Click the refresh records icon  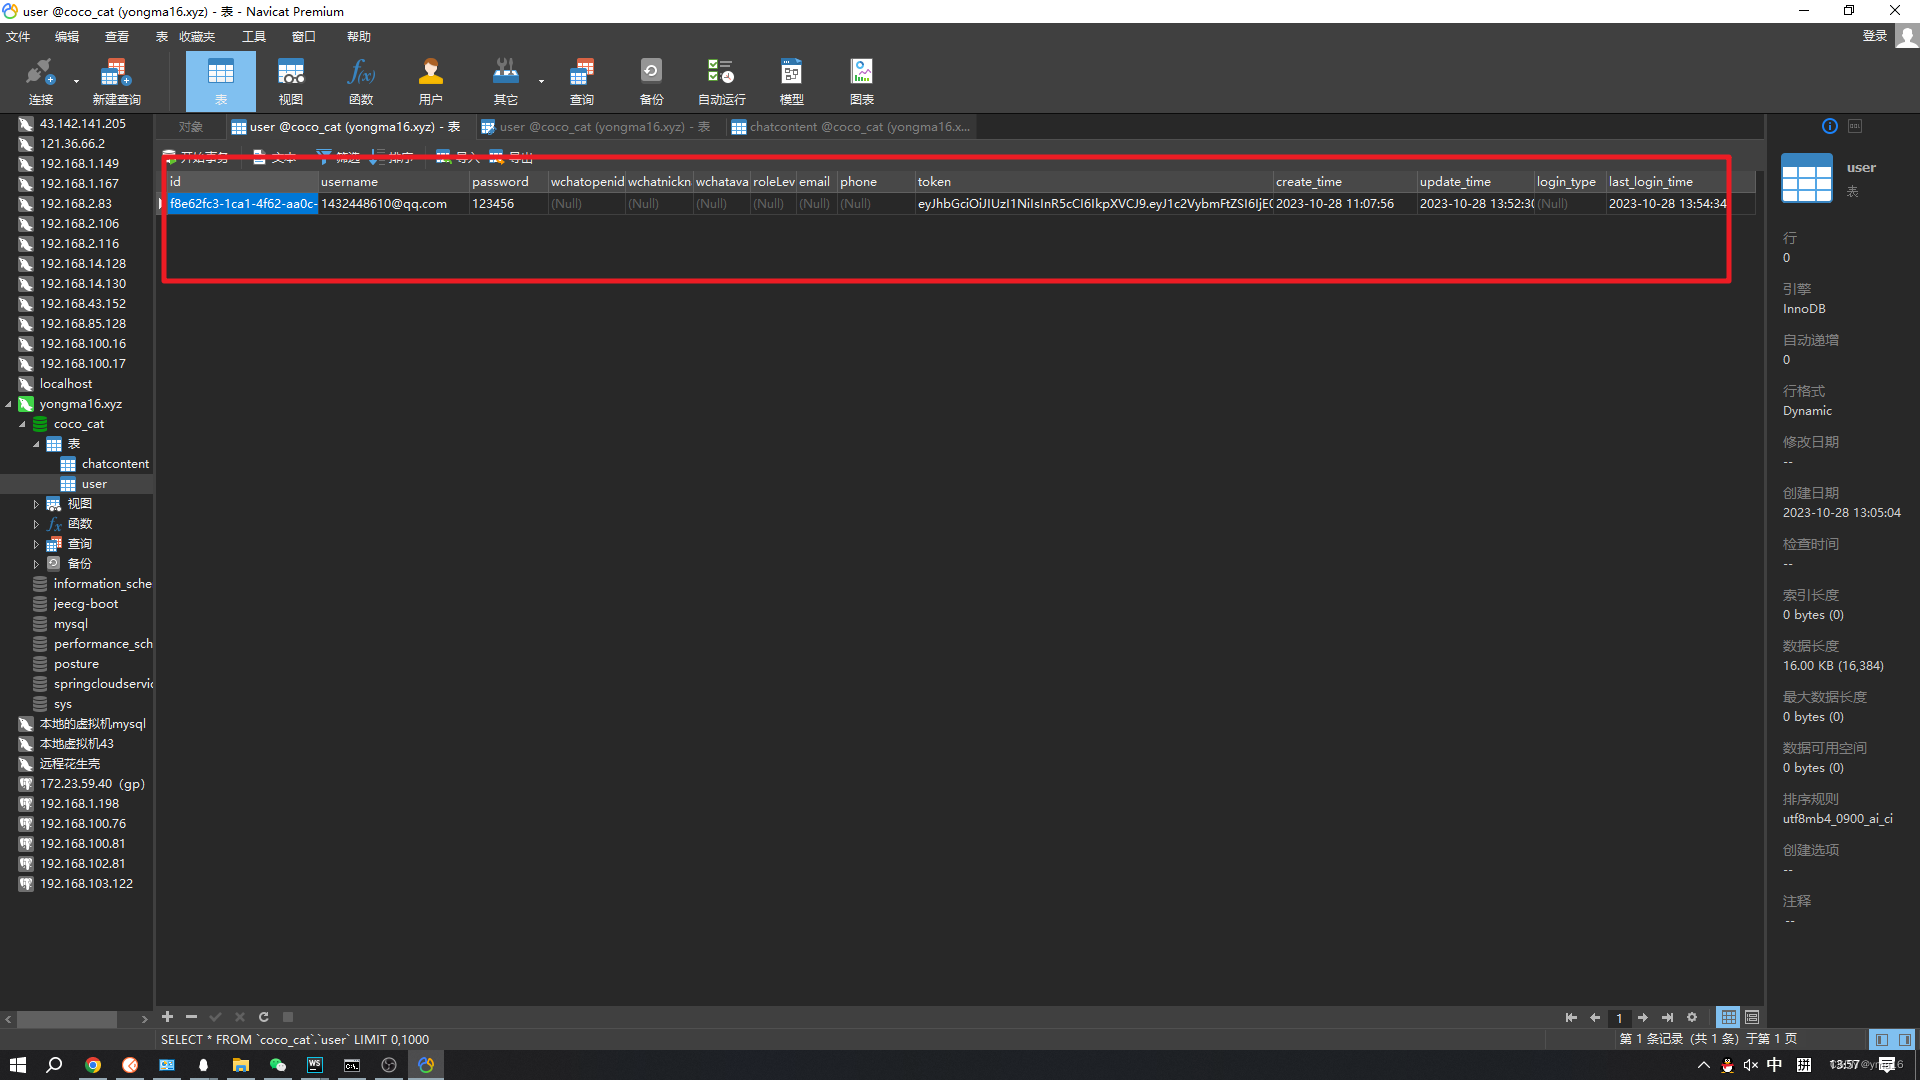(x=264, y=1017)
